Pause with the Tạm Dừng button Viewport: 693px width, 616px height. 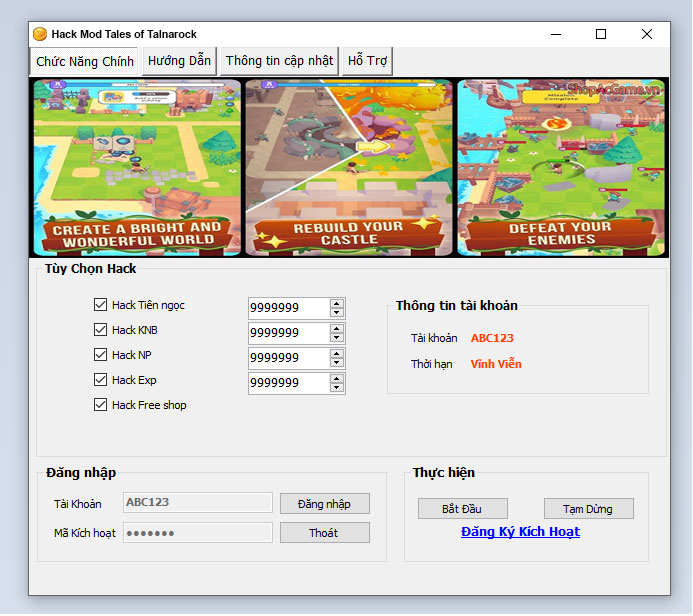click(x=588, y=509)
